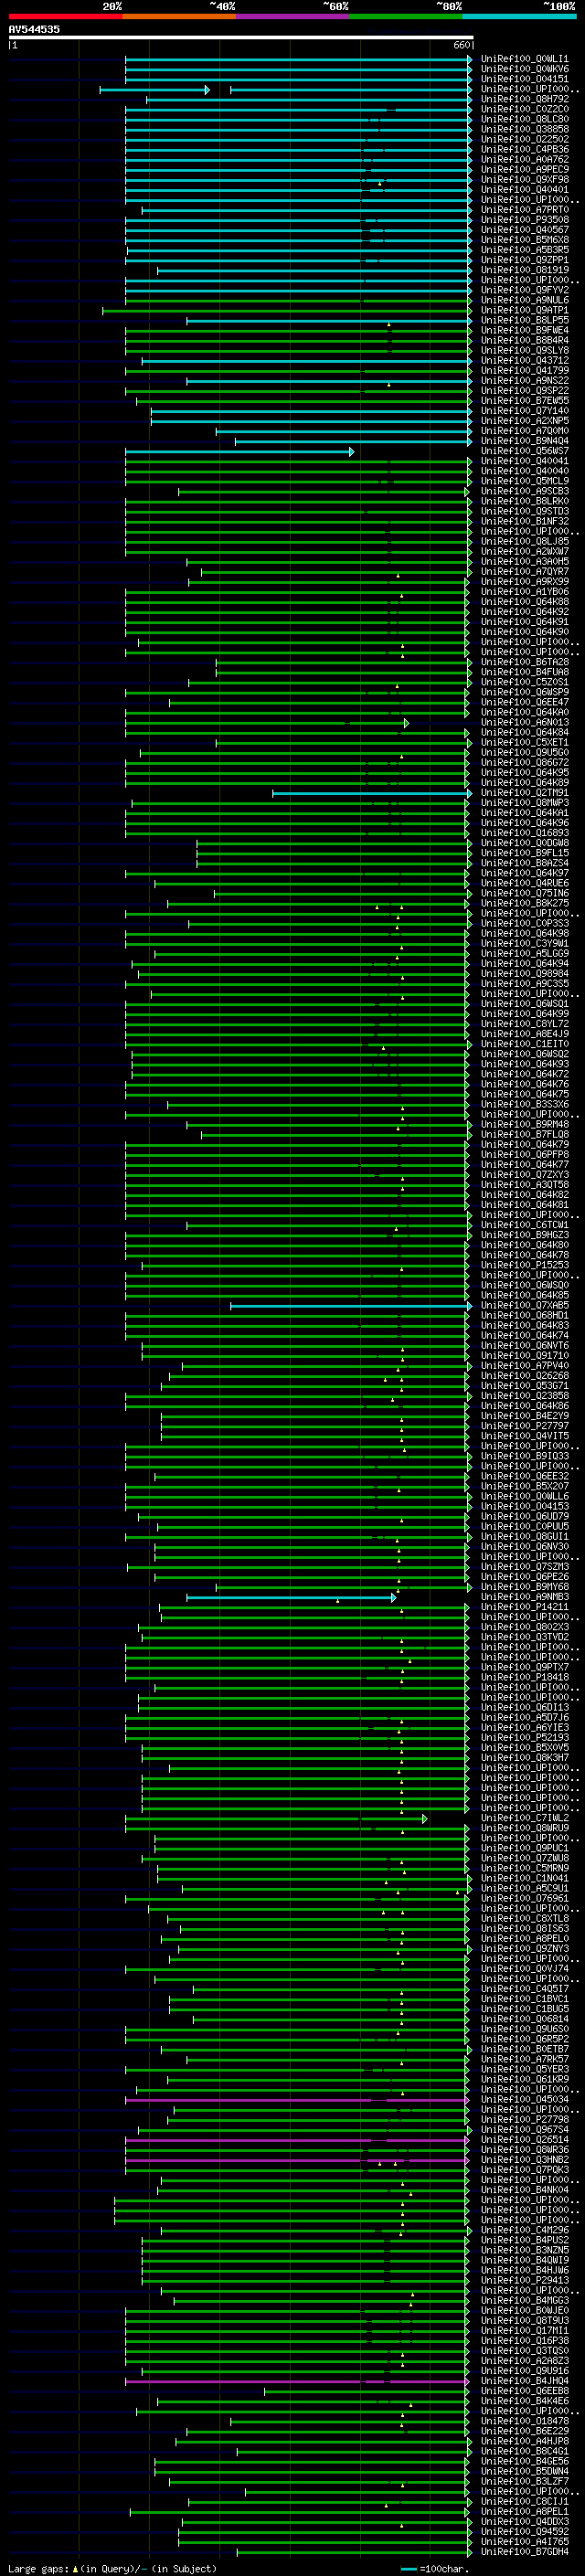Click the label UniRef100_P93508

coord(524,220)
